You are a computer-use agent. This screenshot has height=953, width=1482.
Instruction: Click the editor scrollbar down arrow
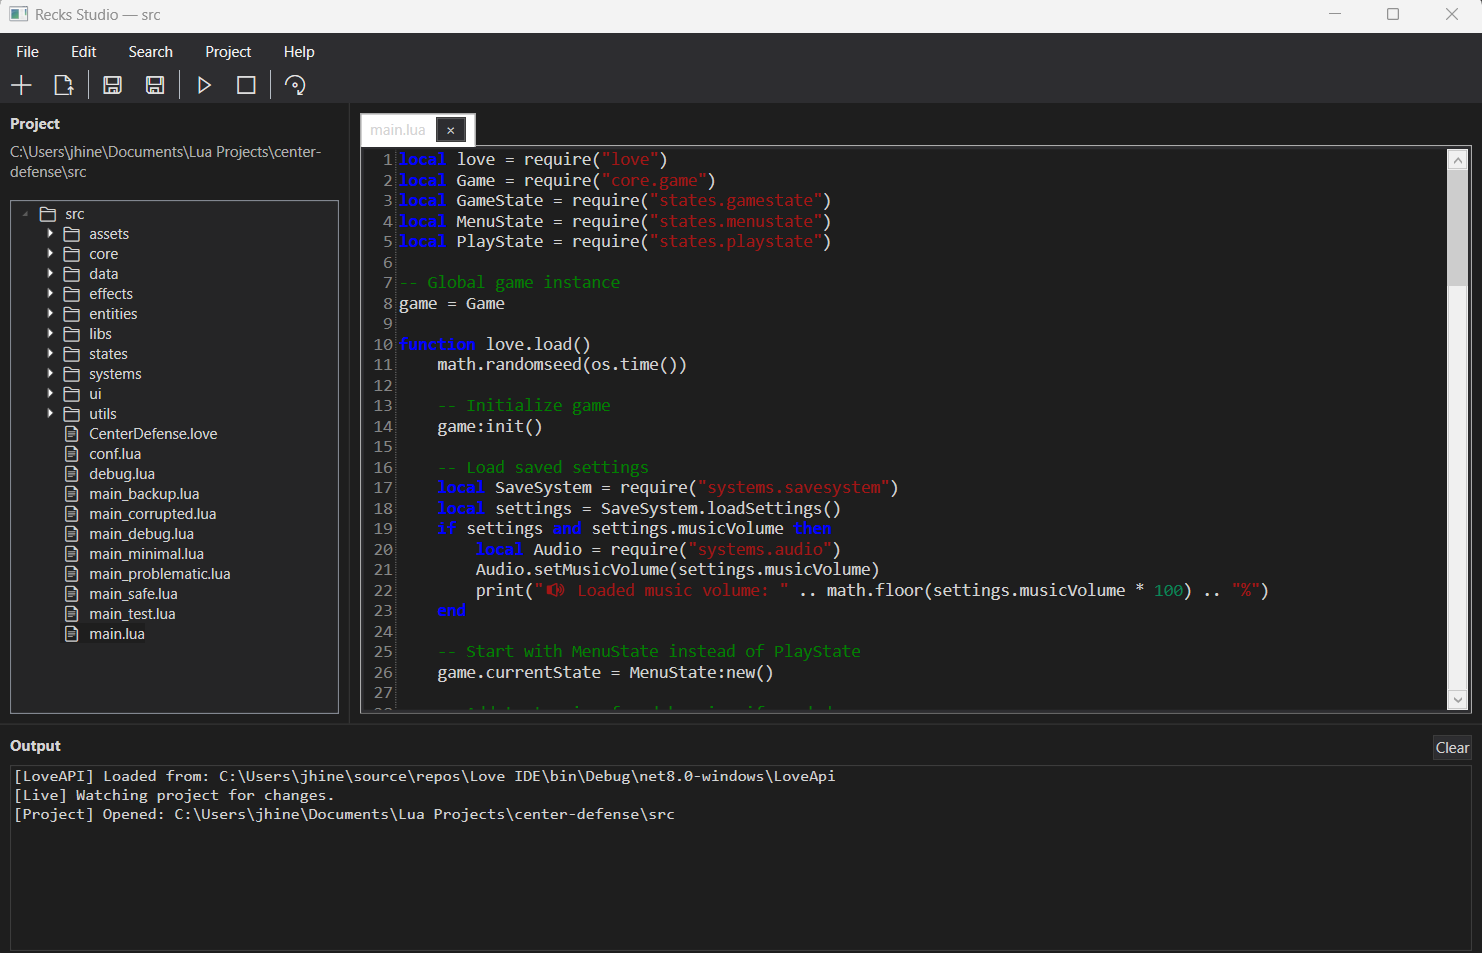coord(1457,700)
